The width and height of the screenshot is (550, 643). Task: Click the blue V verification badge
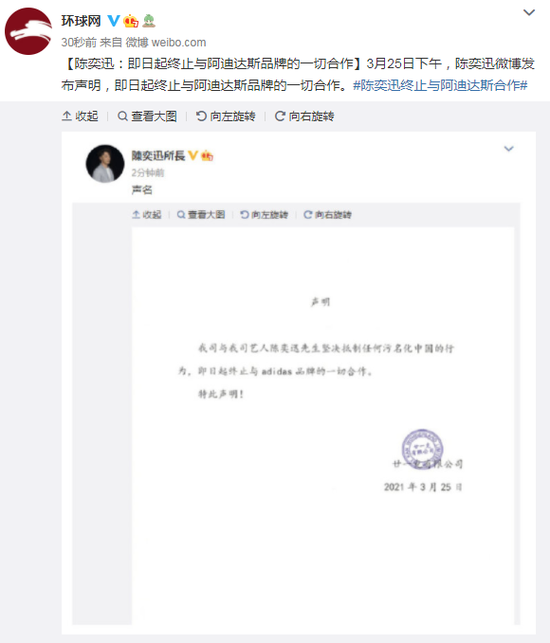point(113,21)
